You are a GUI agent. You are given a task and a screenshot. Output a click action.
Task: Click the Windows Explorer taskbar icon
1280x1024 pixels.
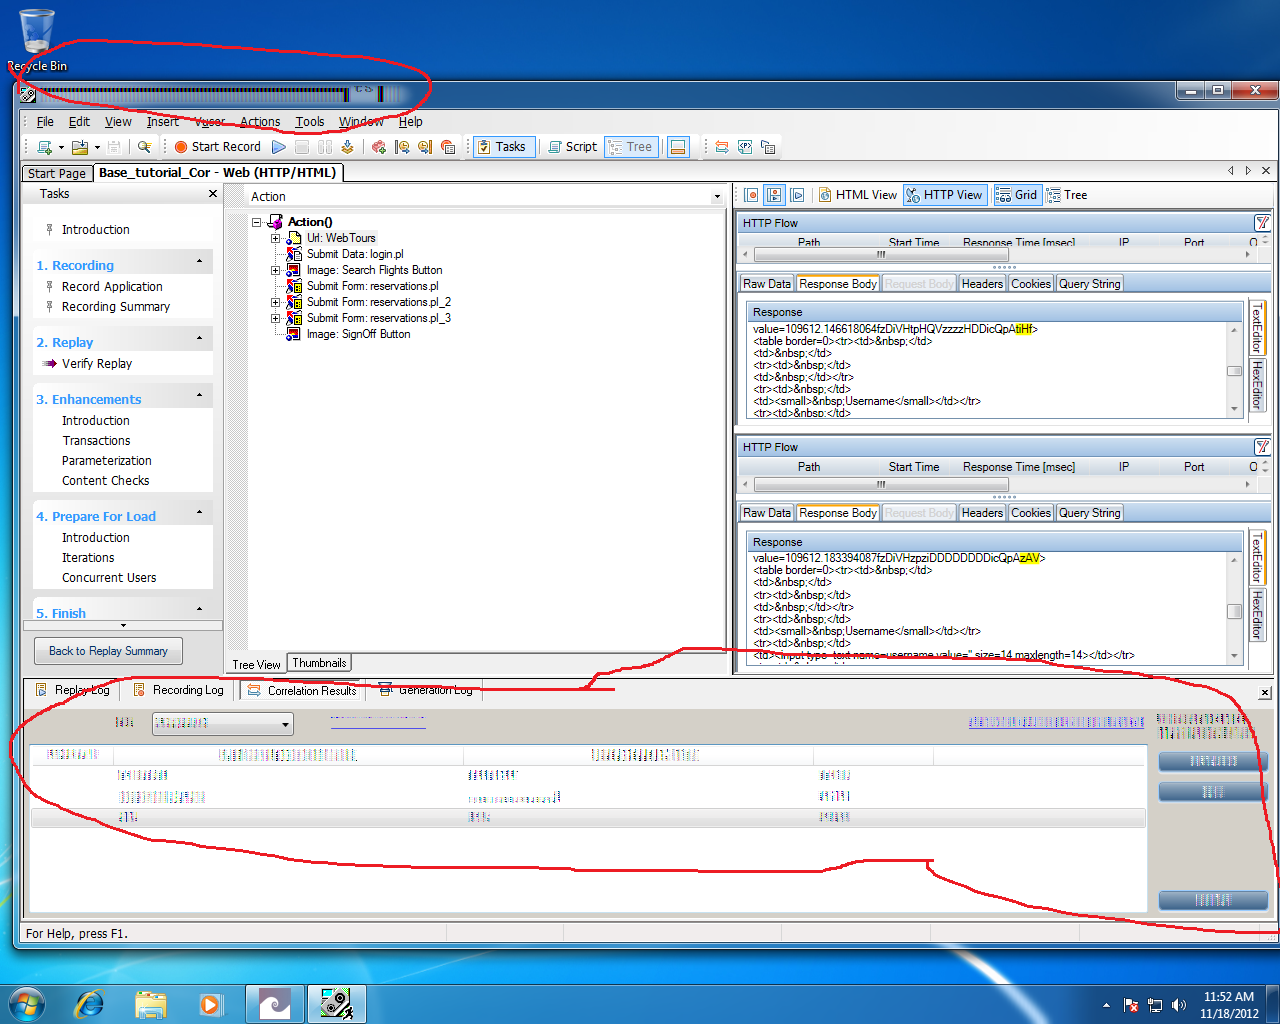(150, 1003)
